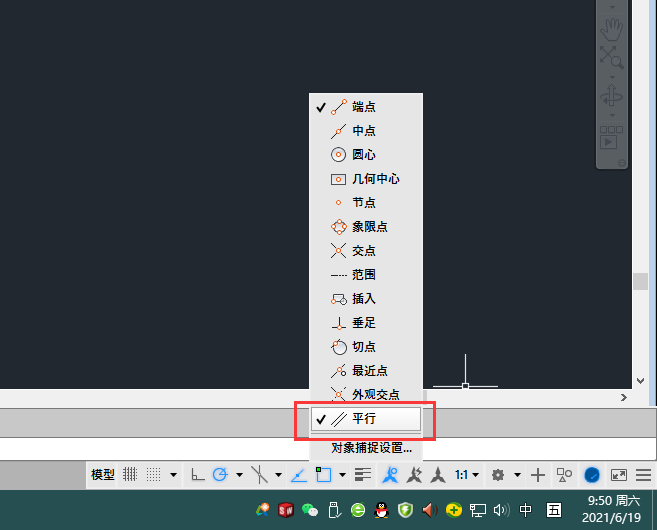Screen dimensions: 657x530
Task: Toggle ortho mode icon
Action: [197, 475]
